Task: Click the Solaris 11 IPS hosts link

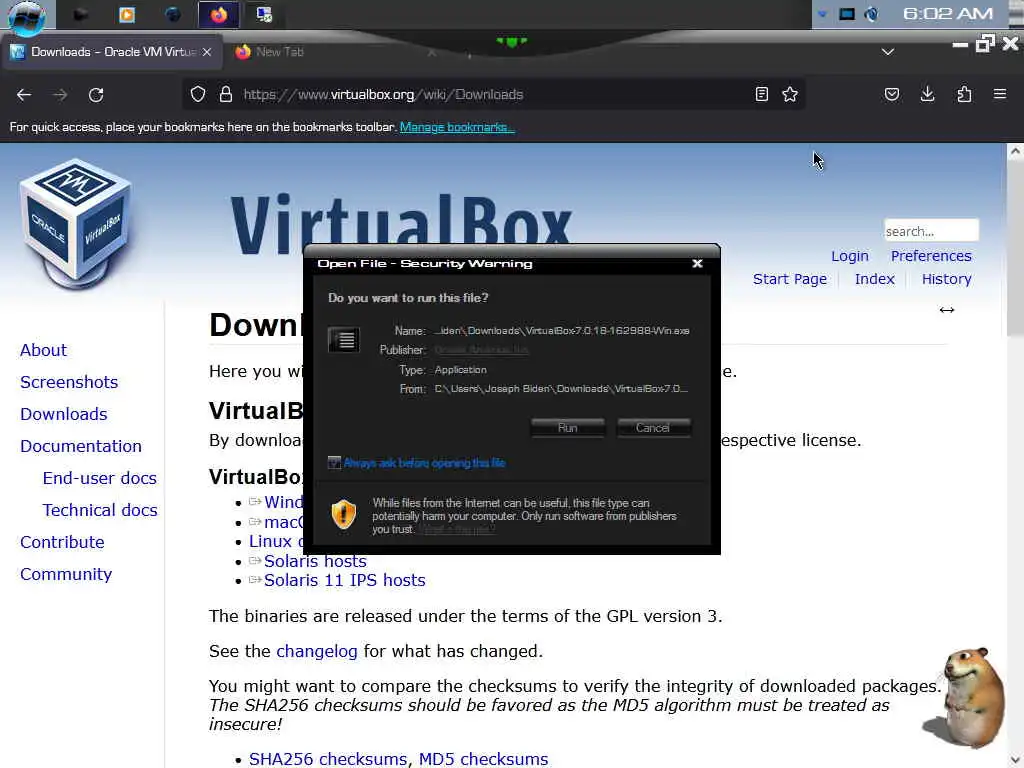Action: coord(345,580)
